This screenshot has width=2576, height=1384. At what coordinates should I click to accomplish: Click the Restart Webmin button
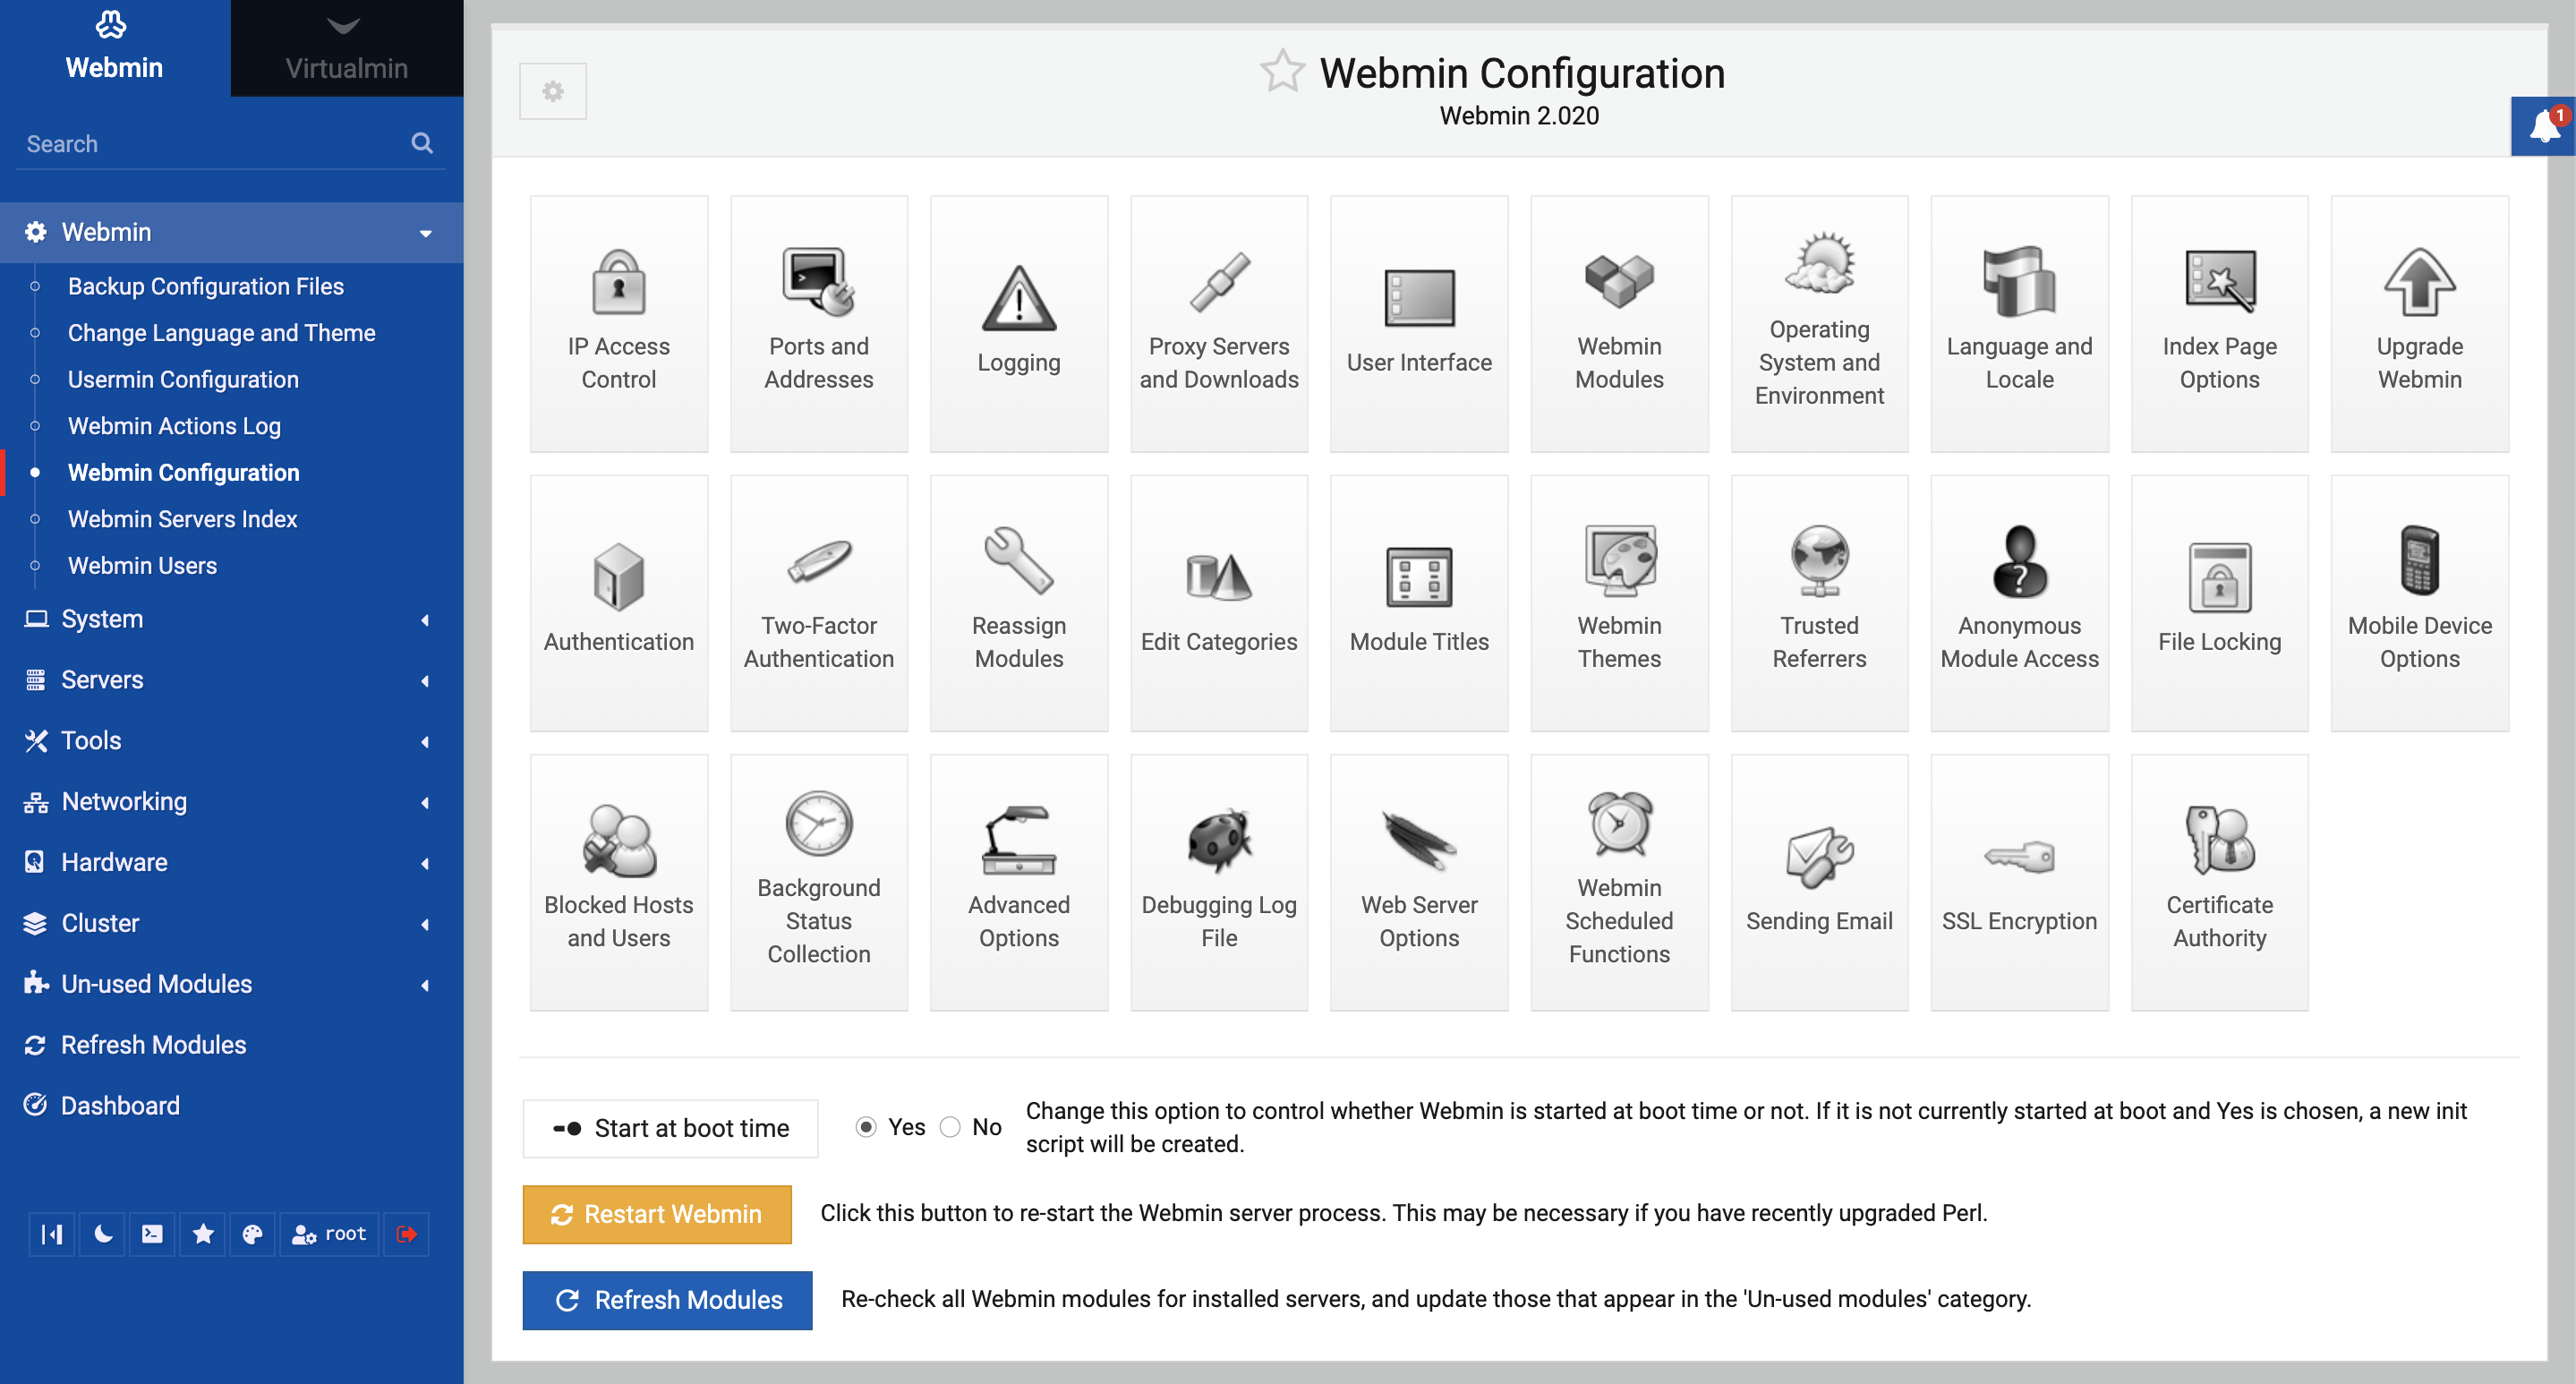pyautogui.click(x=658, y=1214)
